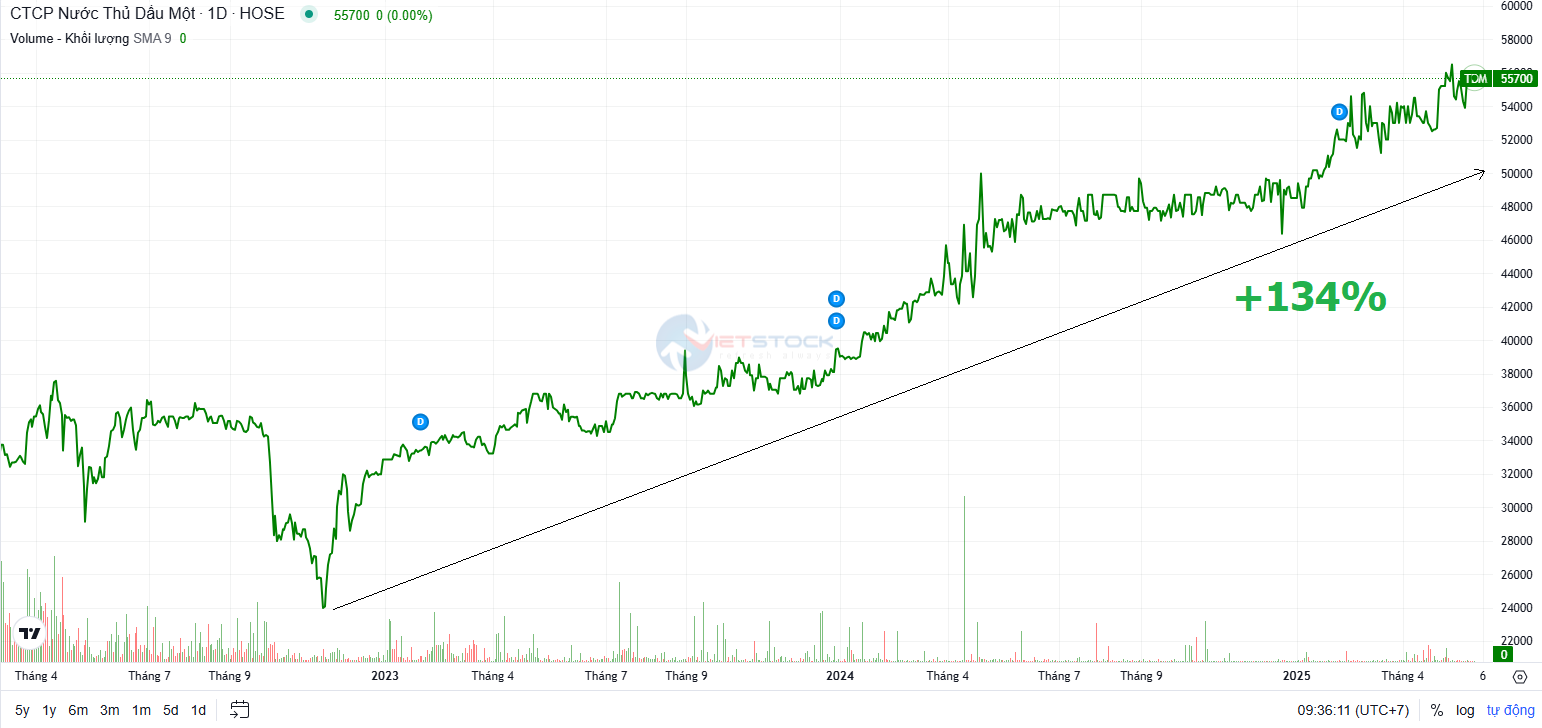Switch to the 1d time range
1542x728 pixels.
(198, 710)
